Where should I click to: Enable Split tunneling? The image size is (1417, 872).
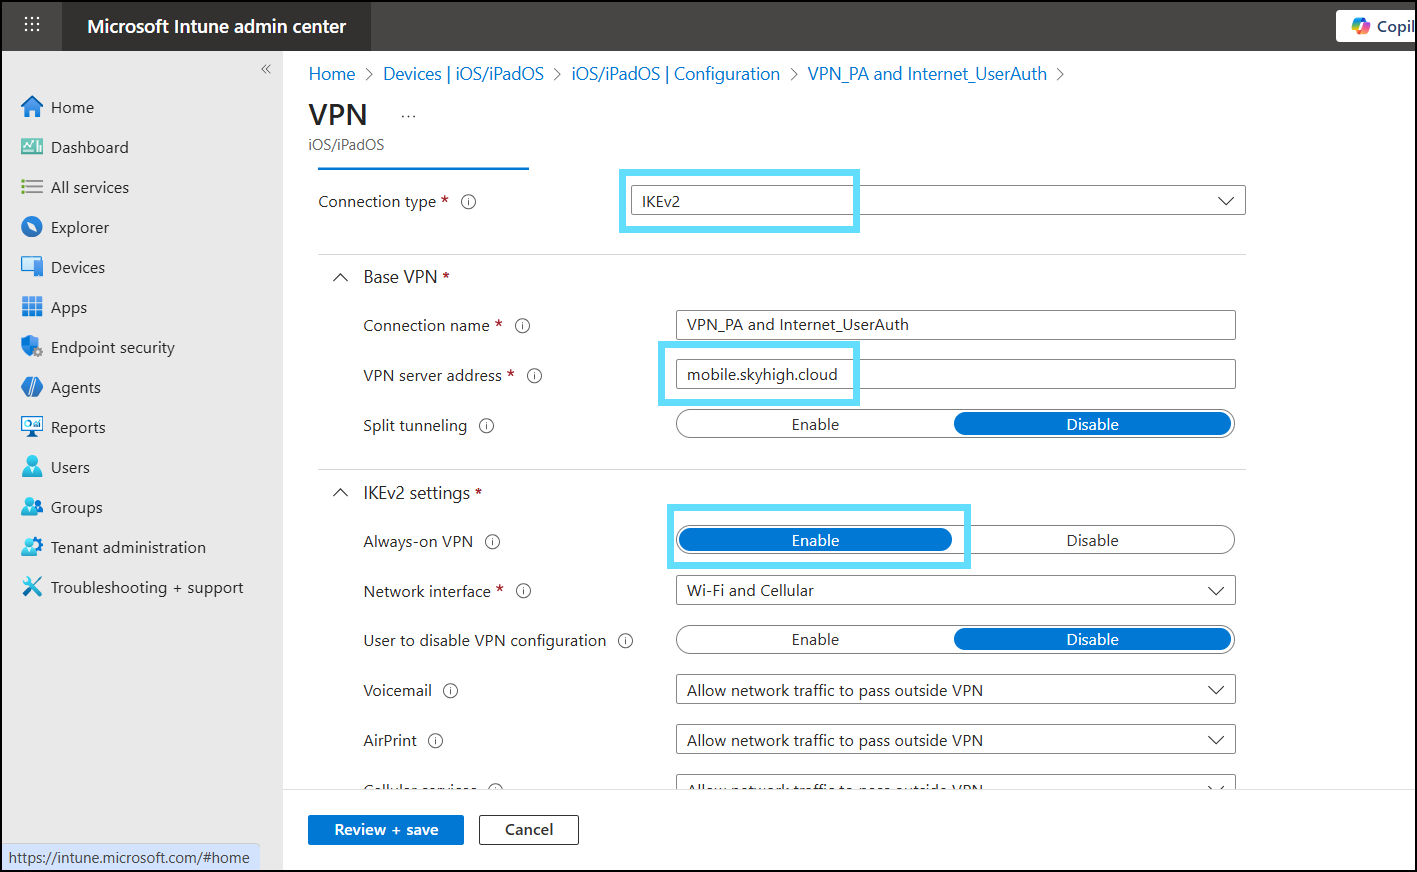pos(815,425)
